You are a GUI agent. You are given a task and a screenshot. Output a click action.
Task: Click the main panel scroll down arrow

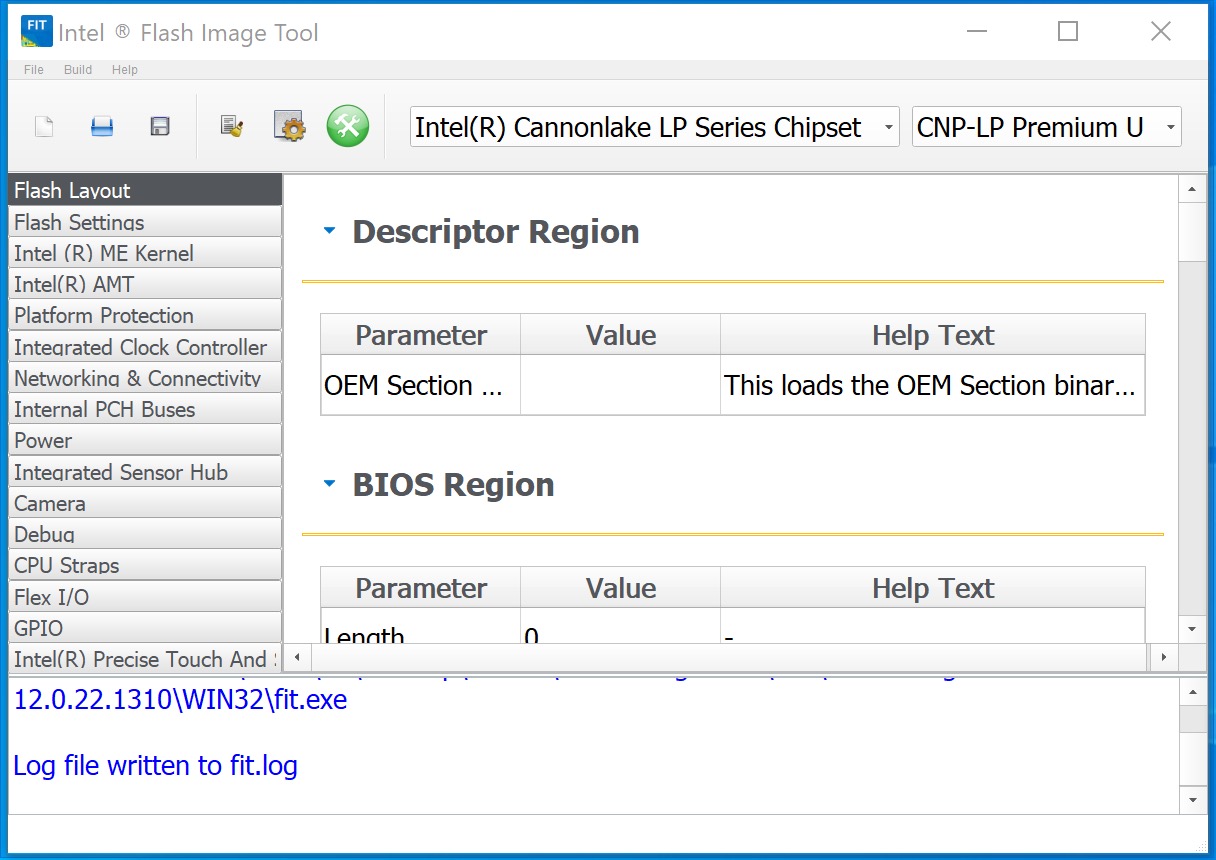tap(1192, 629)
